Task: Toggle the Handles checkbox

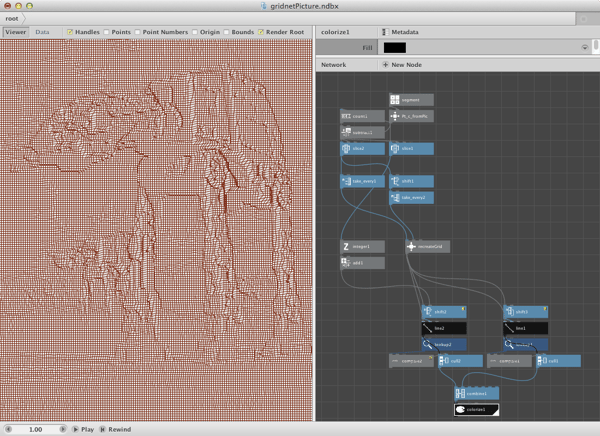Action: 70,32
